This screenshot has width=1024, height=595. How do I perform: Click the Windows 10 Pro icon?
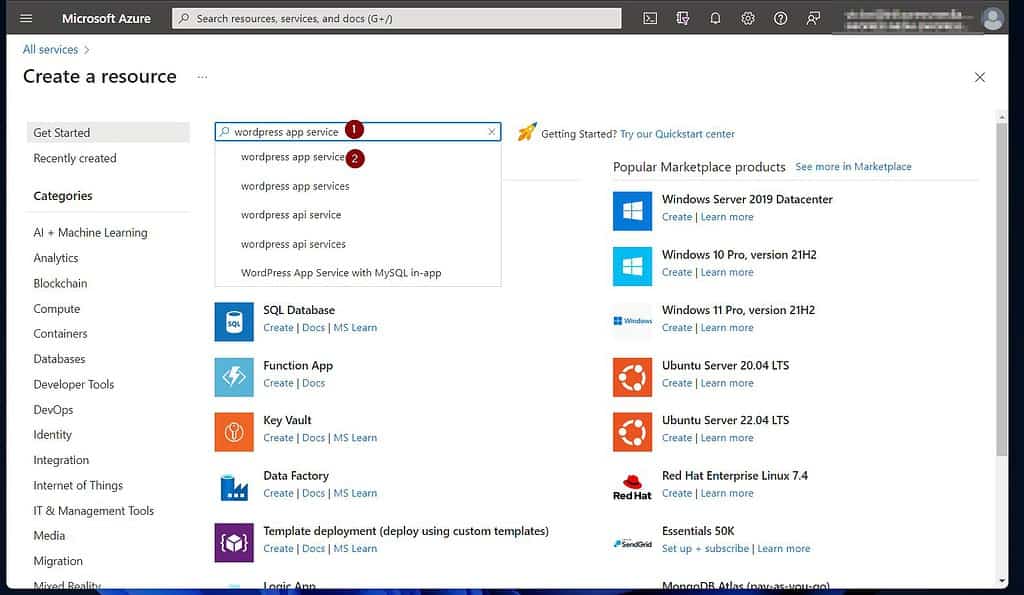click(x=632, y=266)
